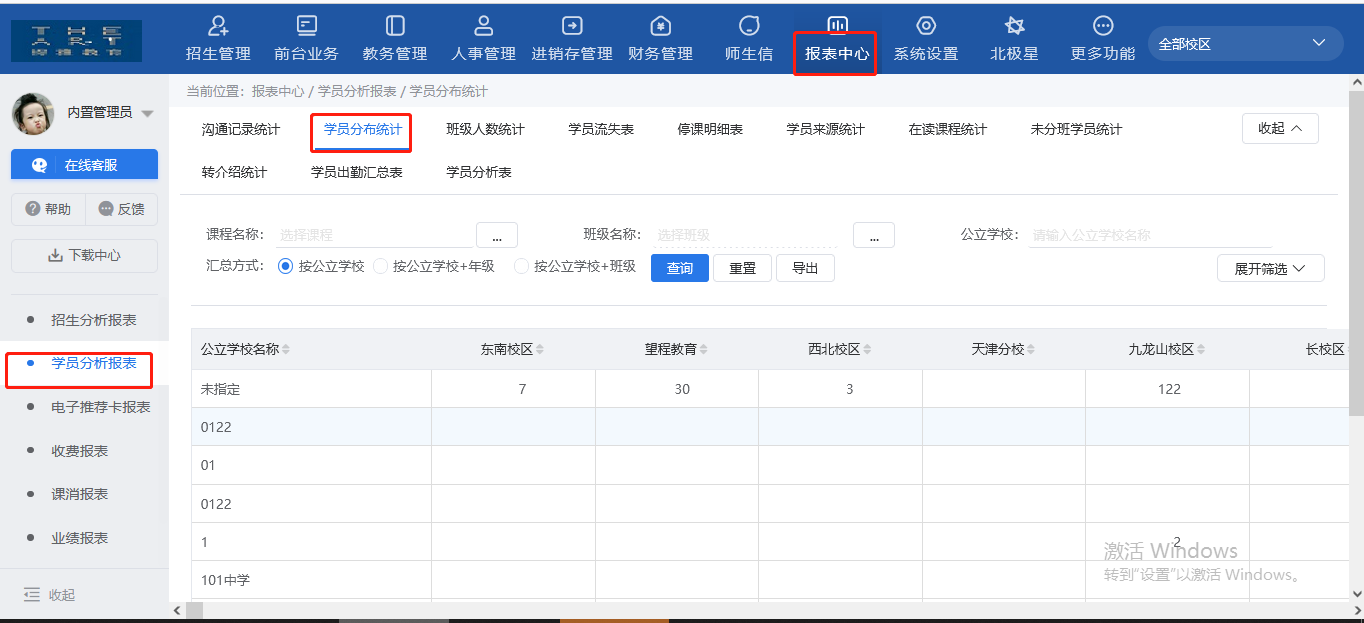Sort by 里程教育 column

[703, 349]
